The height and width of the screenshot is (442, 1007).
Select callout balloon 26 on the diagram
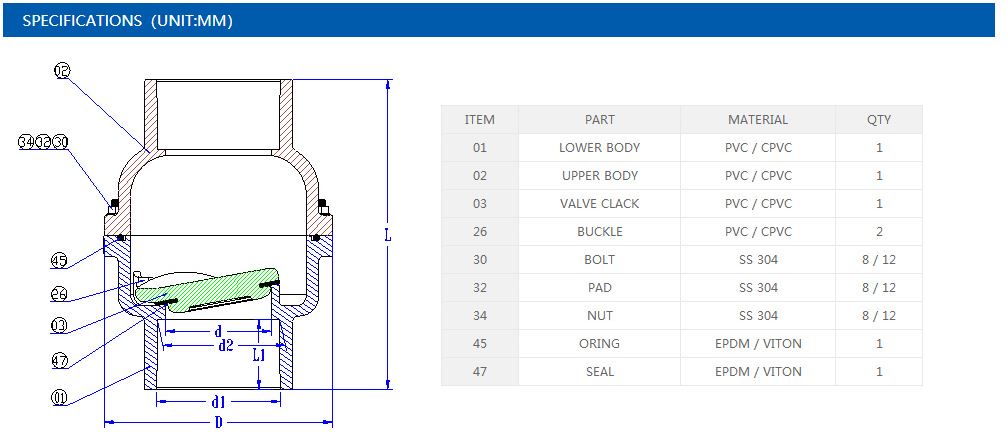tap(60, 294)
